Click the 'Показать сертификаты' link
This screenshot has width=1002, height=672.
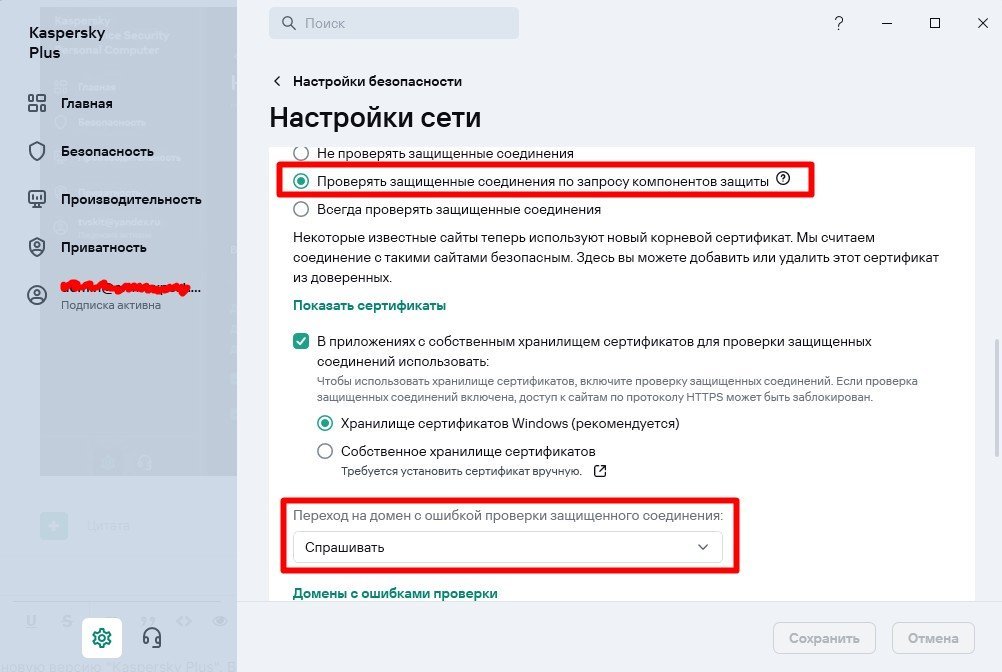click(x=369, y=305)
